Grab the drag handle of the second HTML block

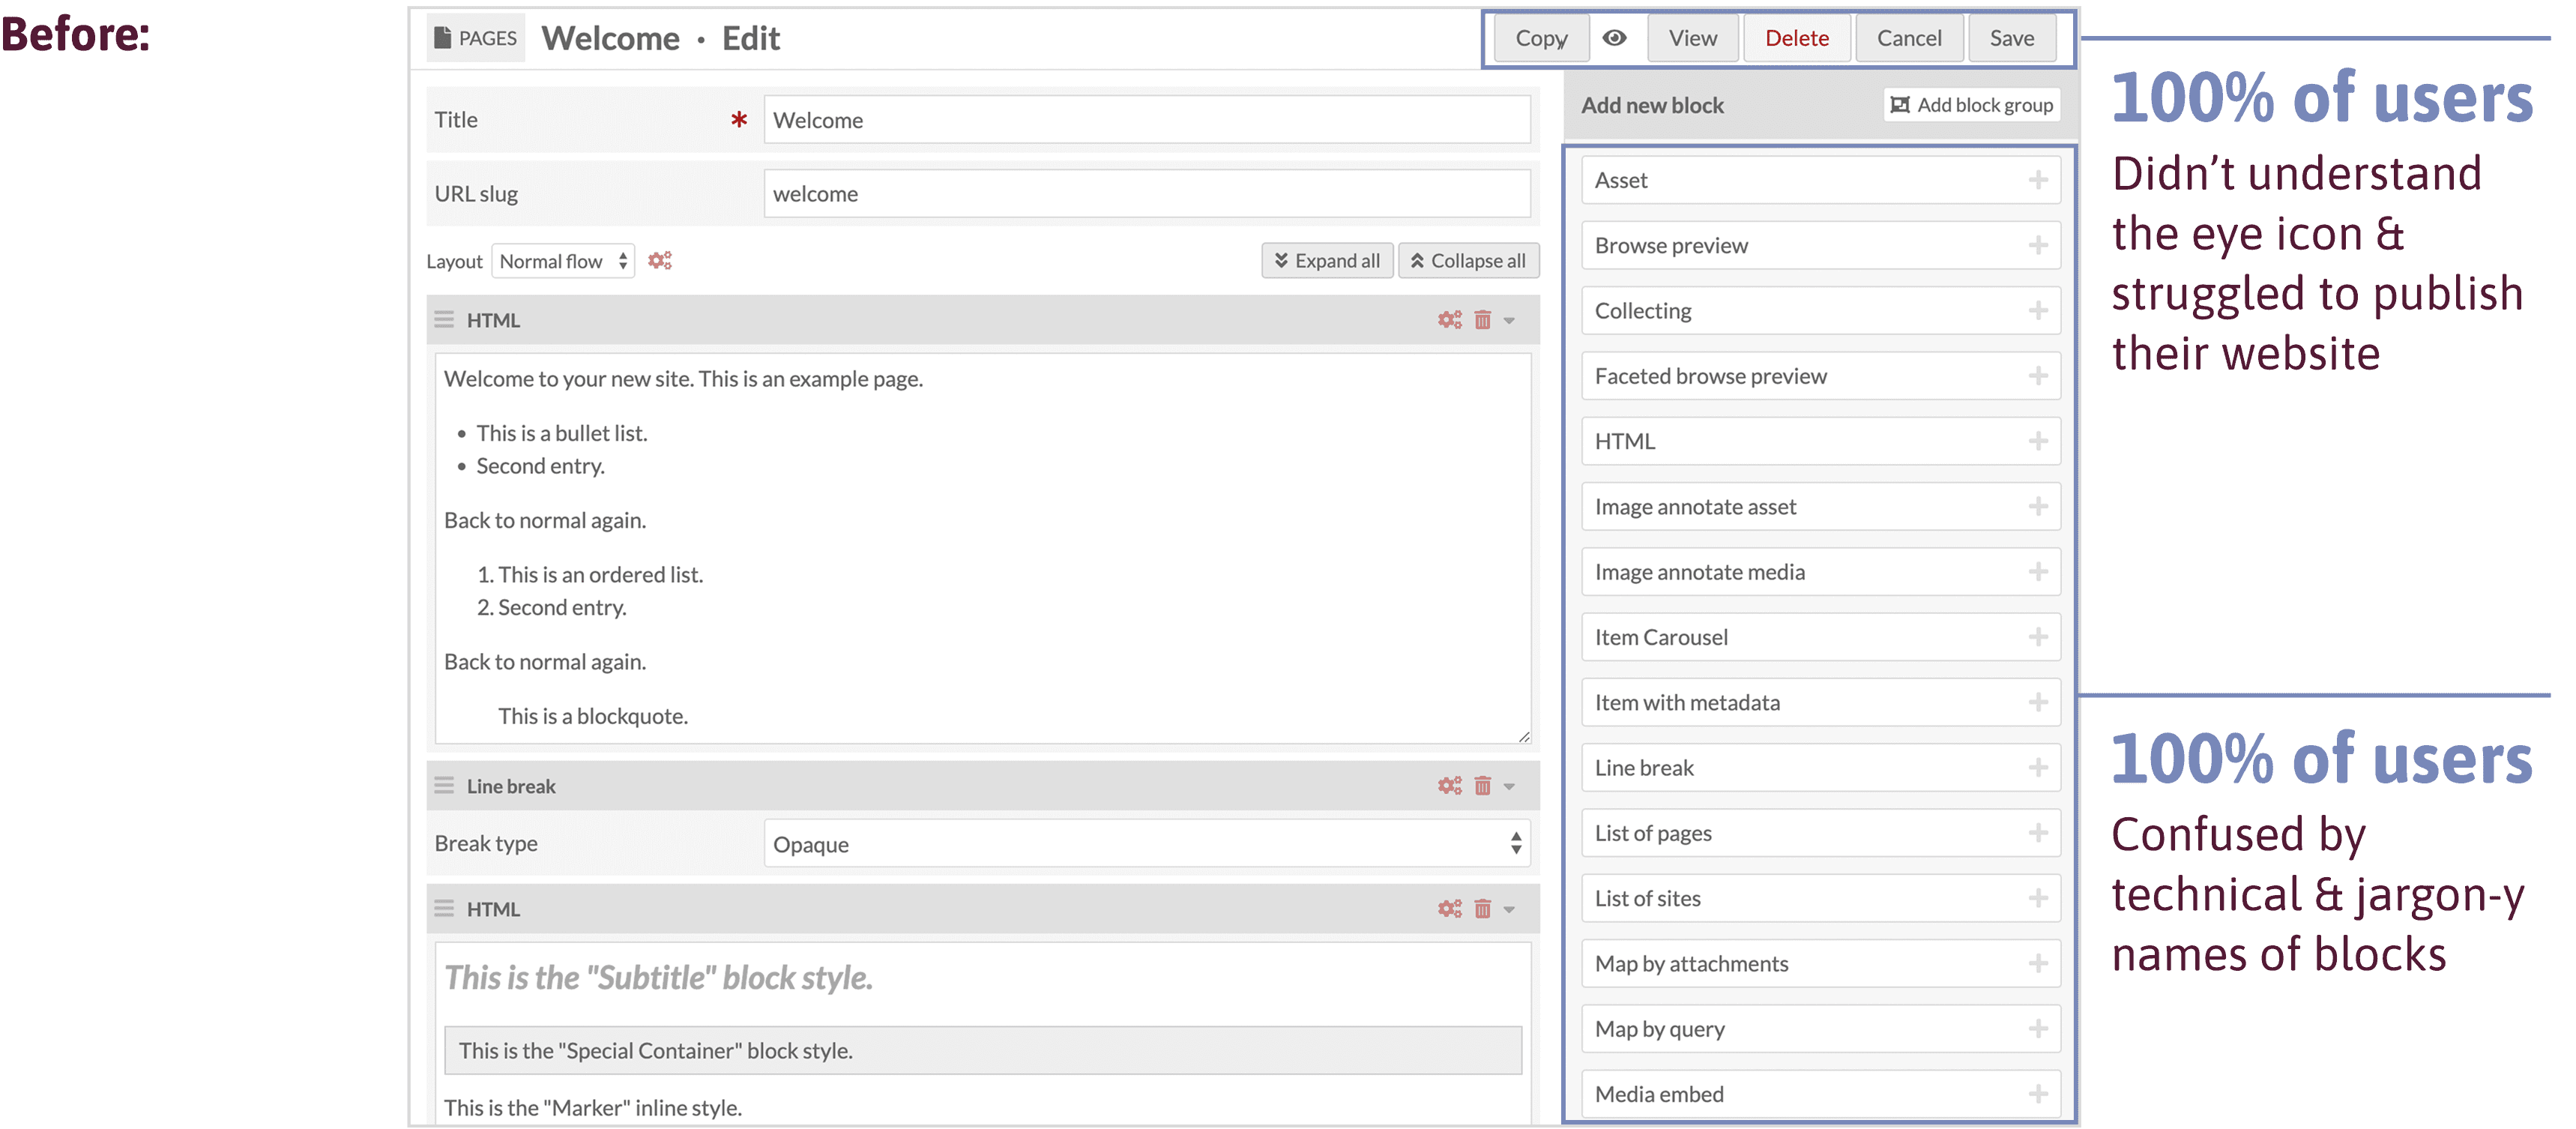(444, 909)
